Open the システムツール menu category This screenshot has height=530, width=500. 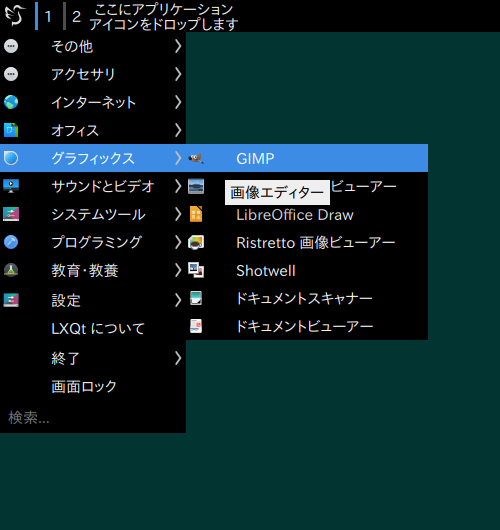pos(93,214)
